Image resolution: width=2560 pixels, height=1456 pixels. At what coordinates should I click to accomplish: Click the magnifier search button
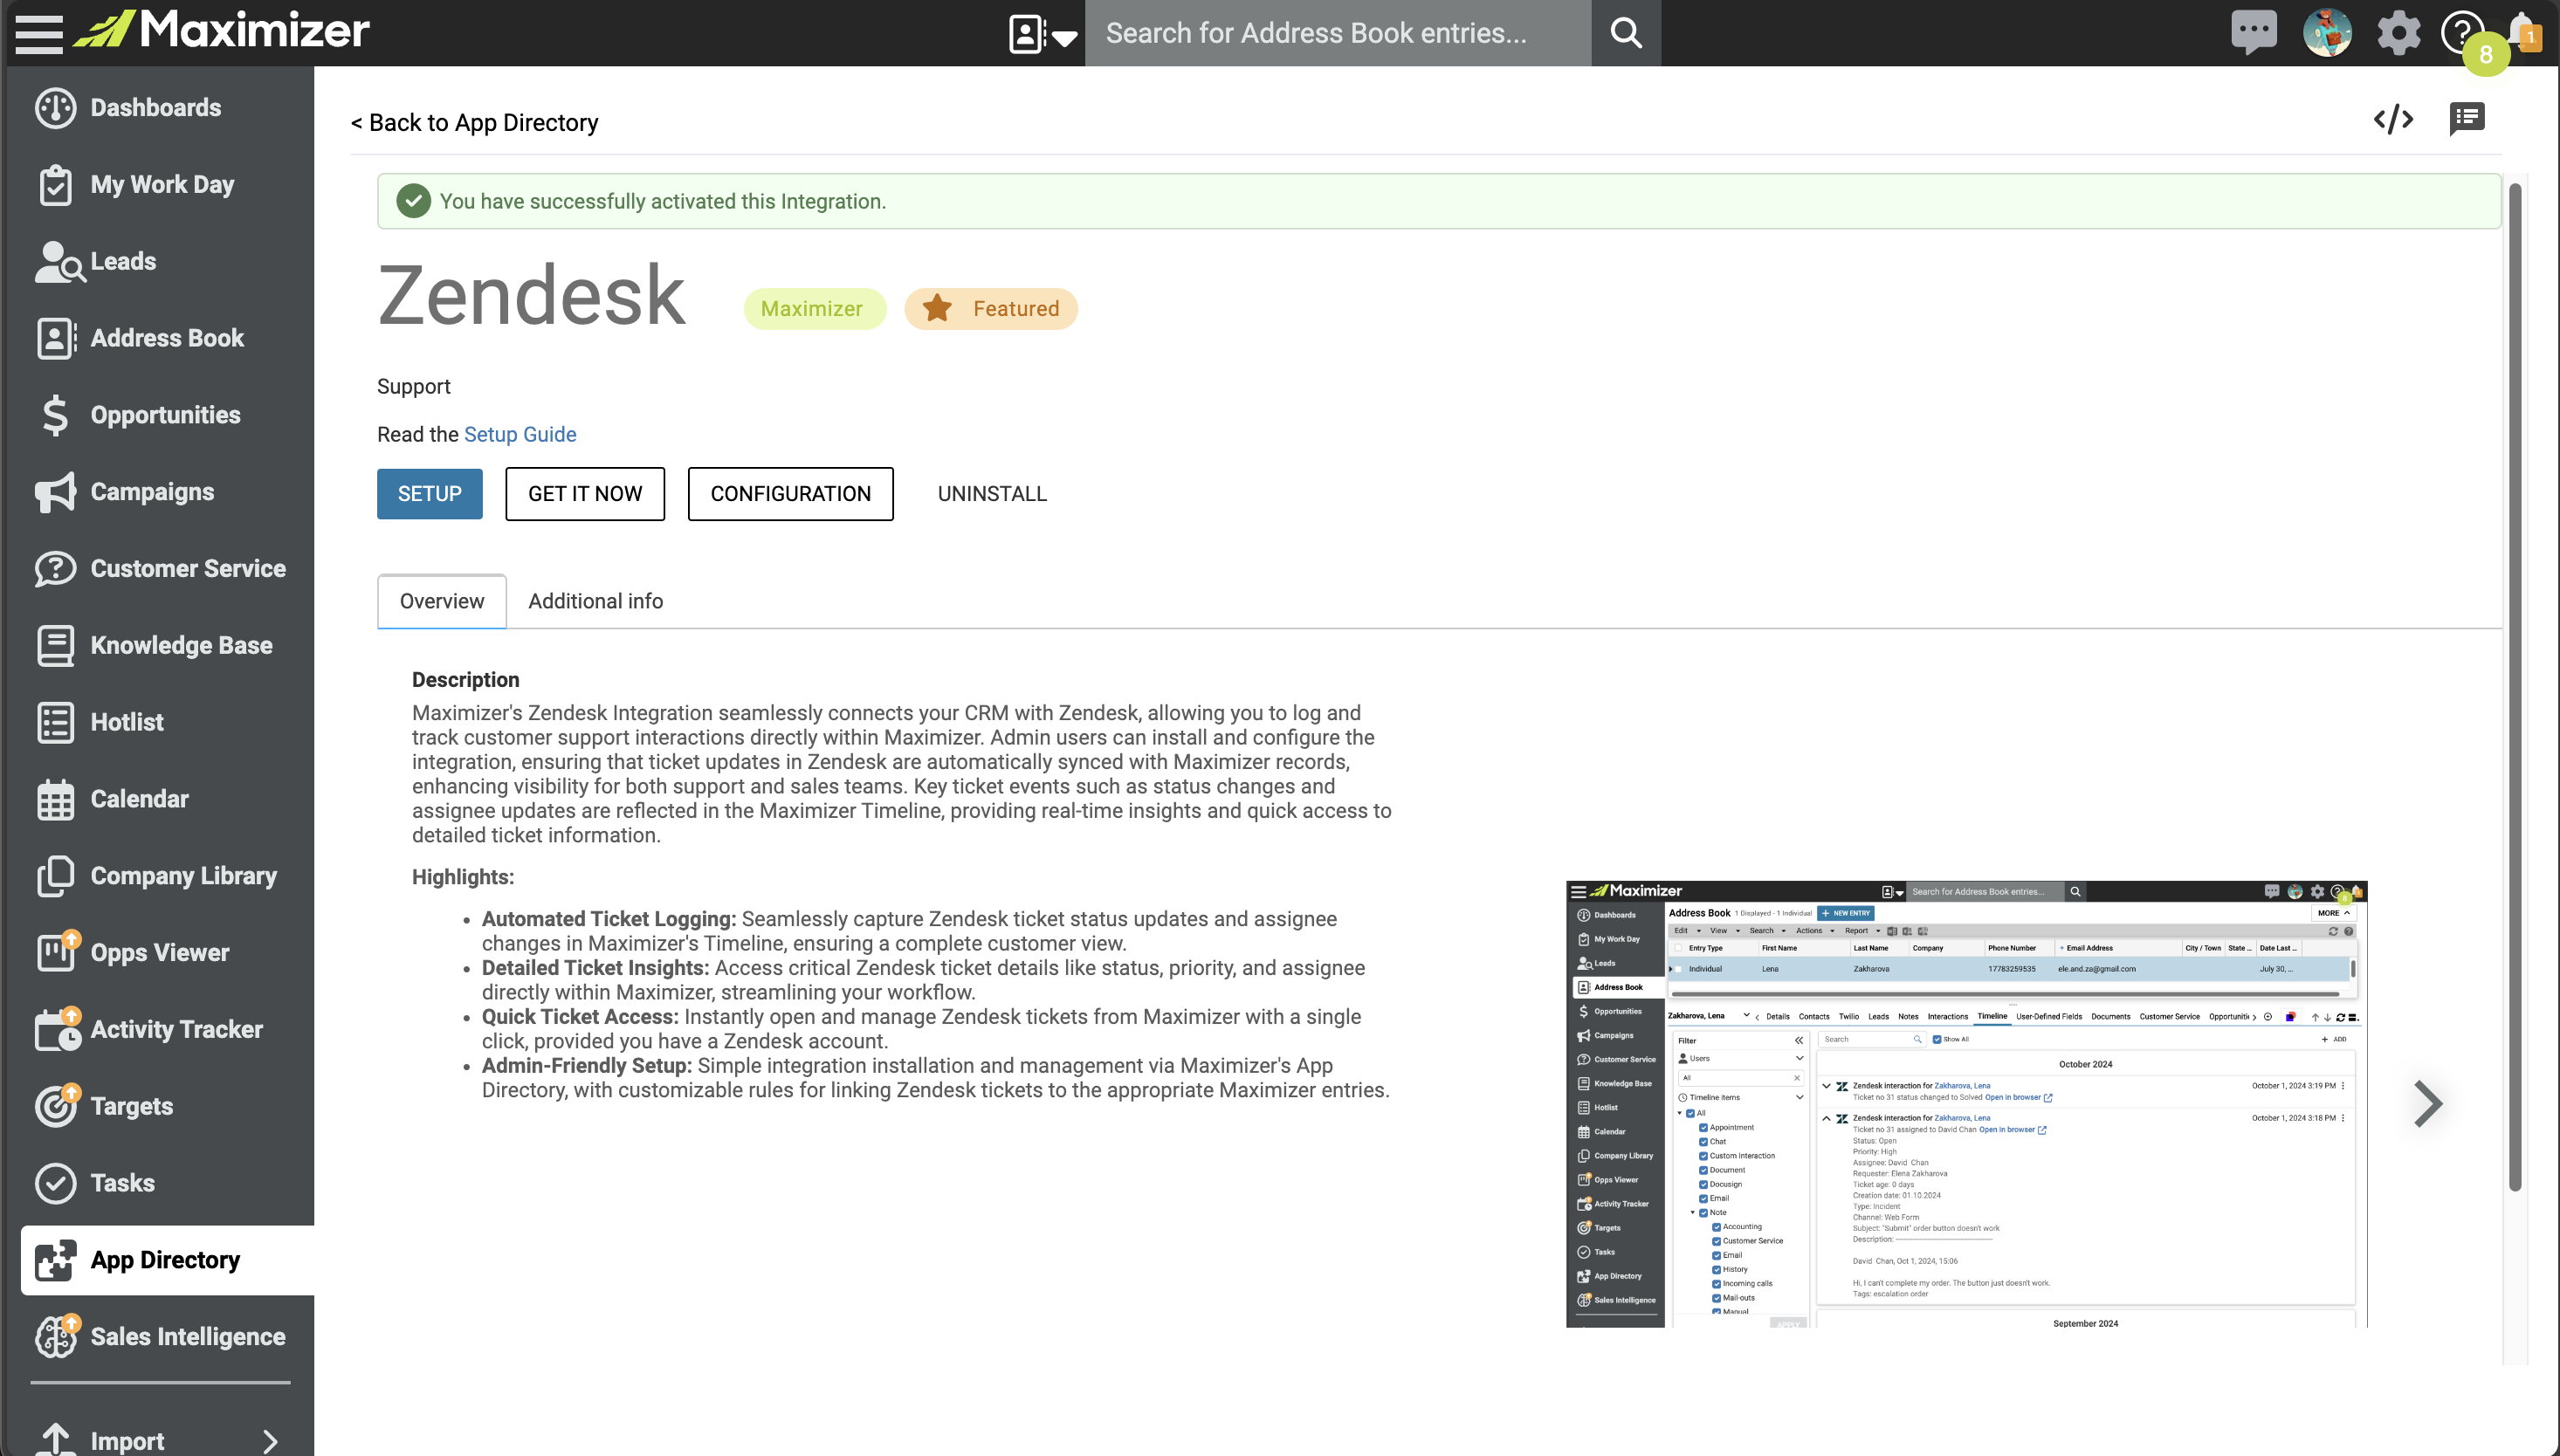(1626, 33)
